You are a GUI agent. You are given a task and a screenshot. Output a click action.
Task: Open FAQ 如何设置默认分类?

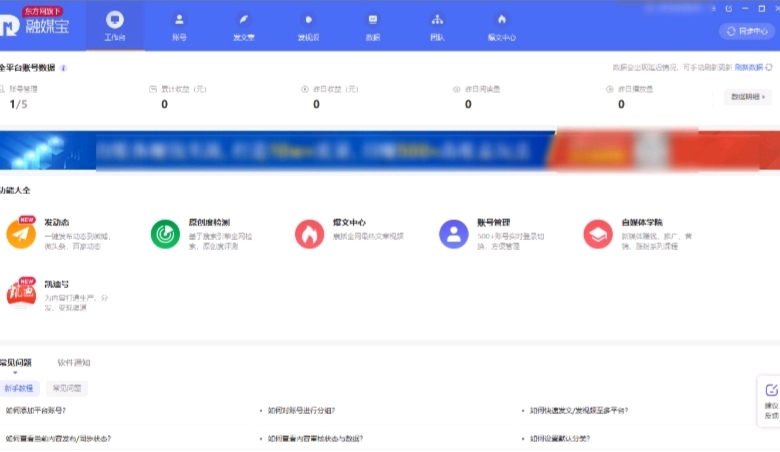tap(560, 439)
